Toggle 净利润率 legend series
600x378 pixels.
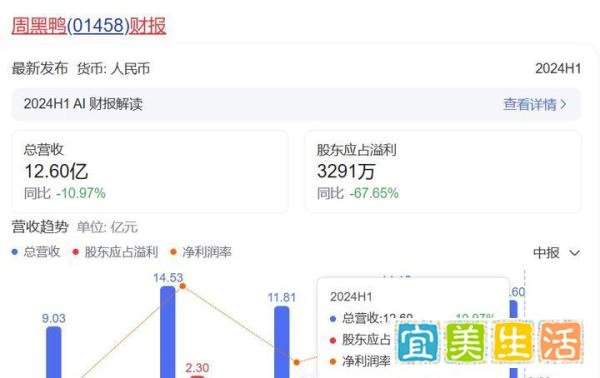(x=201, y=252)
